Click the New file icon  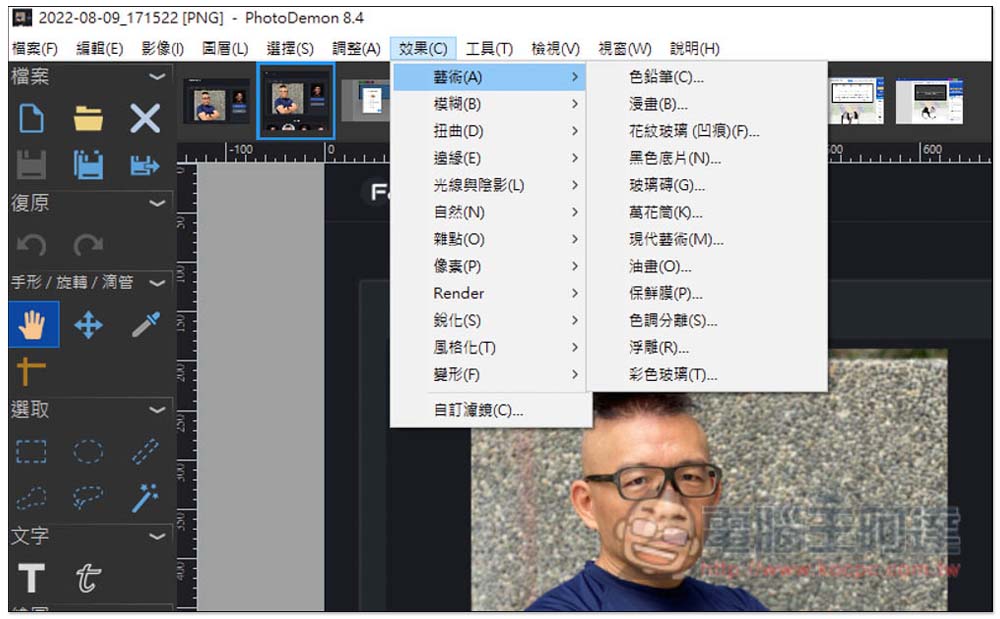tap(32, 119)
